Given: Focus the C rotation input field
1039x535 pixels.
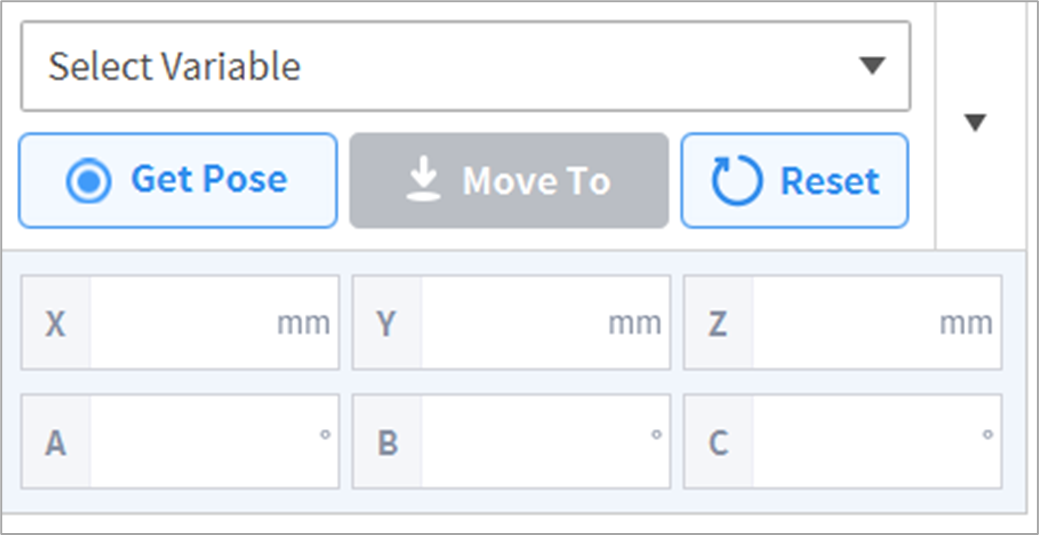Looking at the screenshot, I should tap(862, 442).
